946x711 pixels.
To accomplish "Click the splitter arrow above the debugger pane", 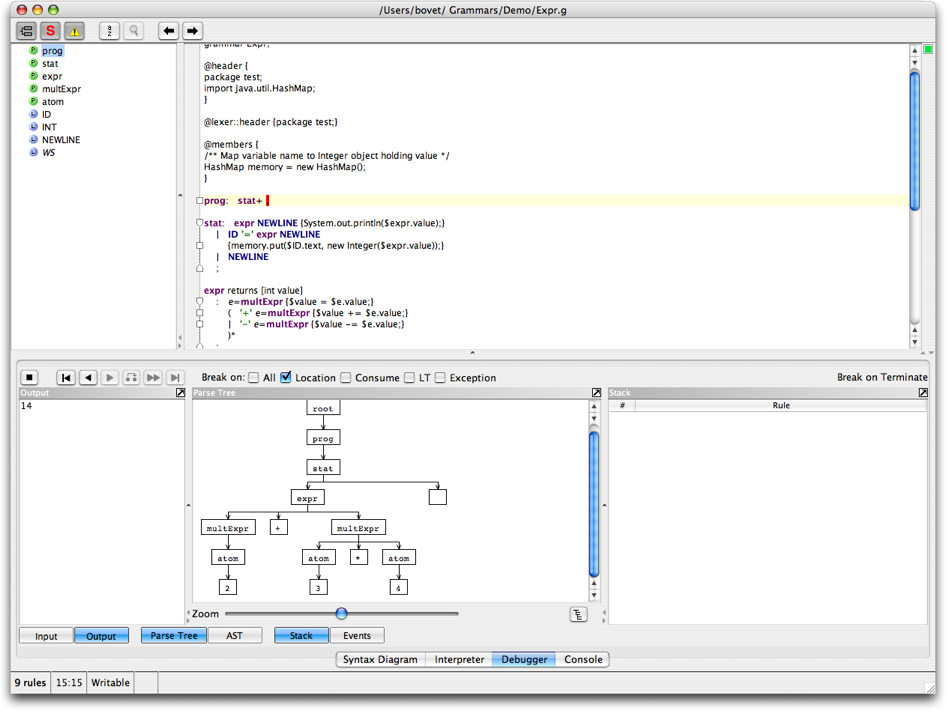I will click(472, 352).
